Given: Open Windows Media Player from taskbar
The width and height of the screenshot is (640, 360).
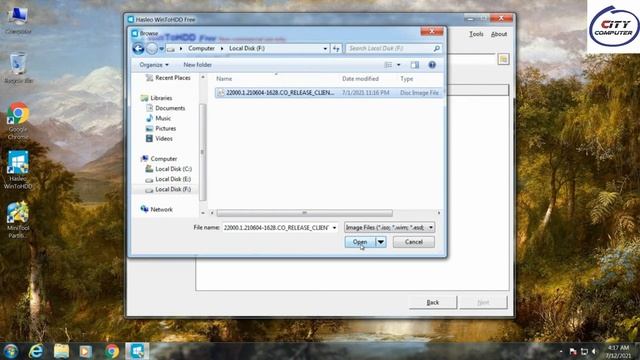Looking at the screenshot, I should [x=86, y=351].
